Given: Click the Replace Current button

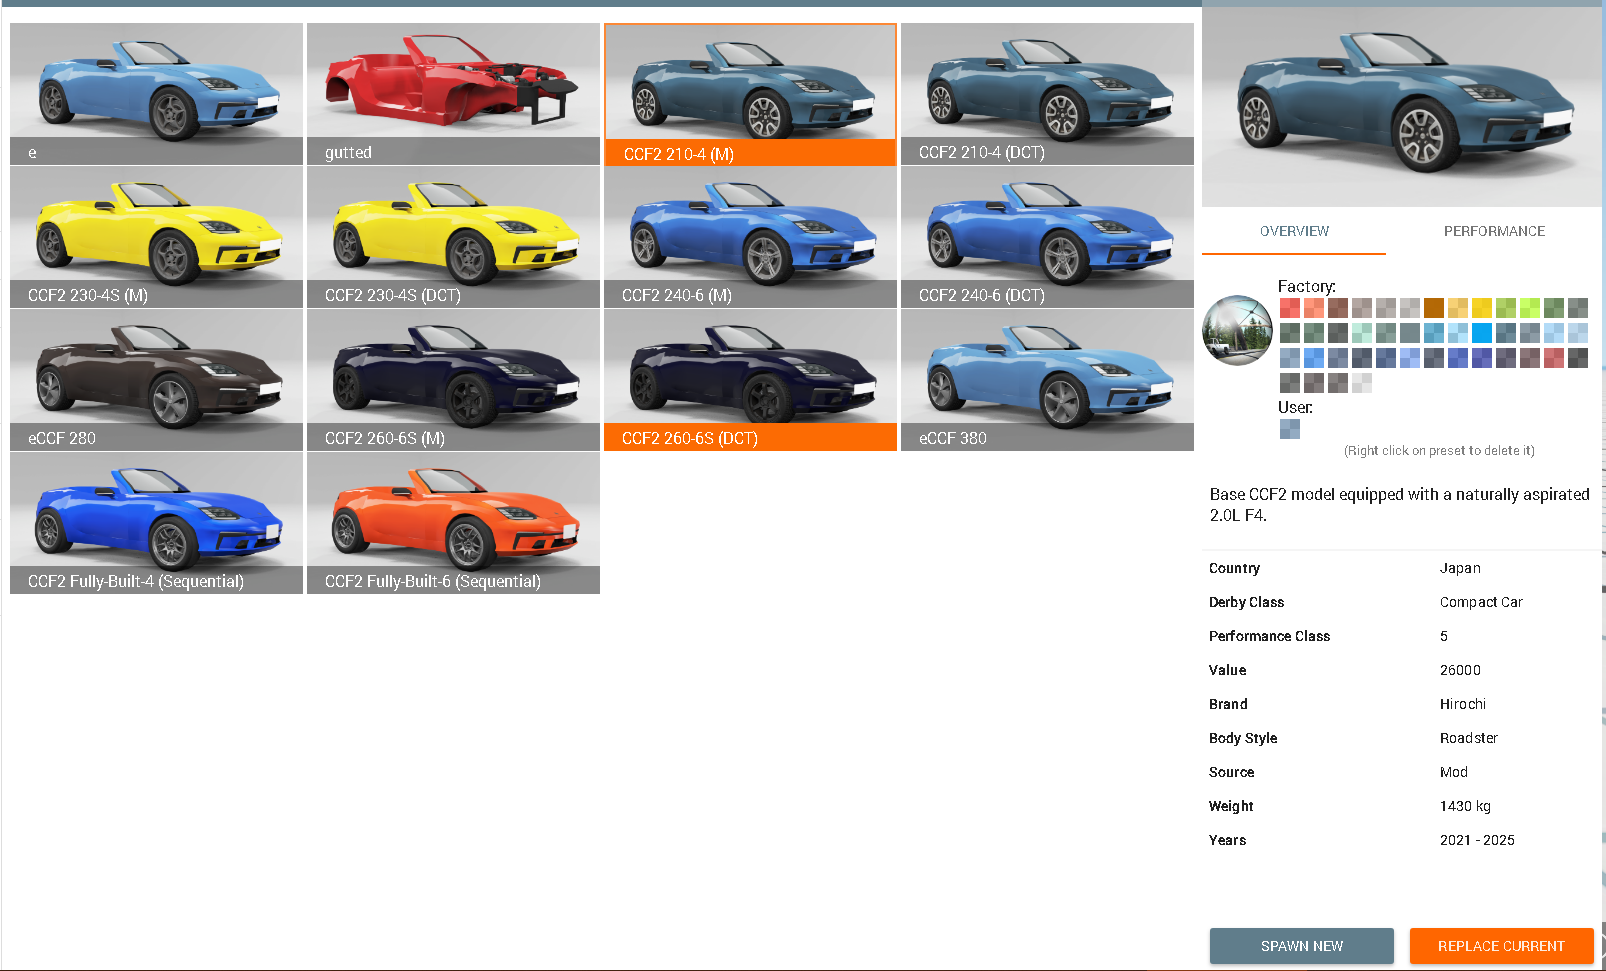Looking at the screenshot, I should [1501, 946].
